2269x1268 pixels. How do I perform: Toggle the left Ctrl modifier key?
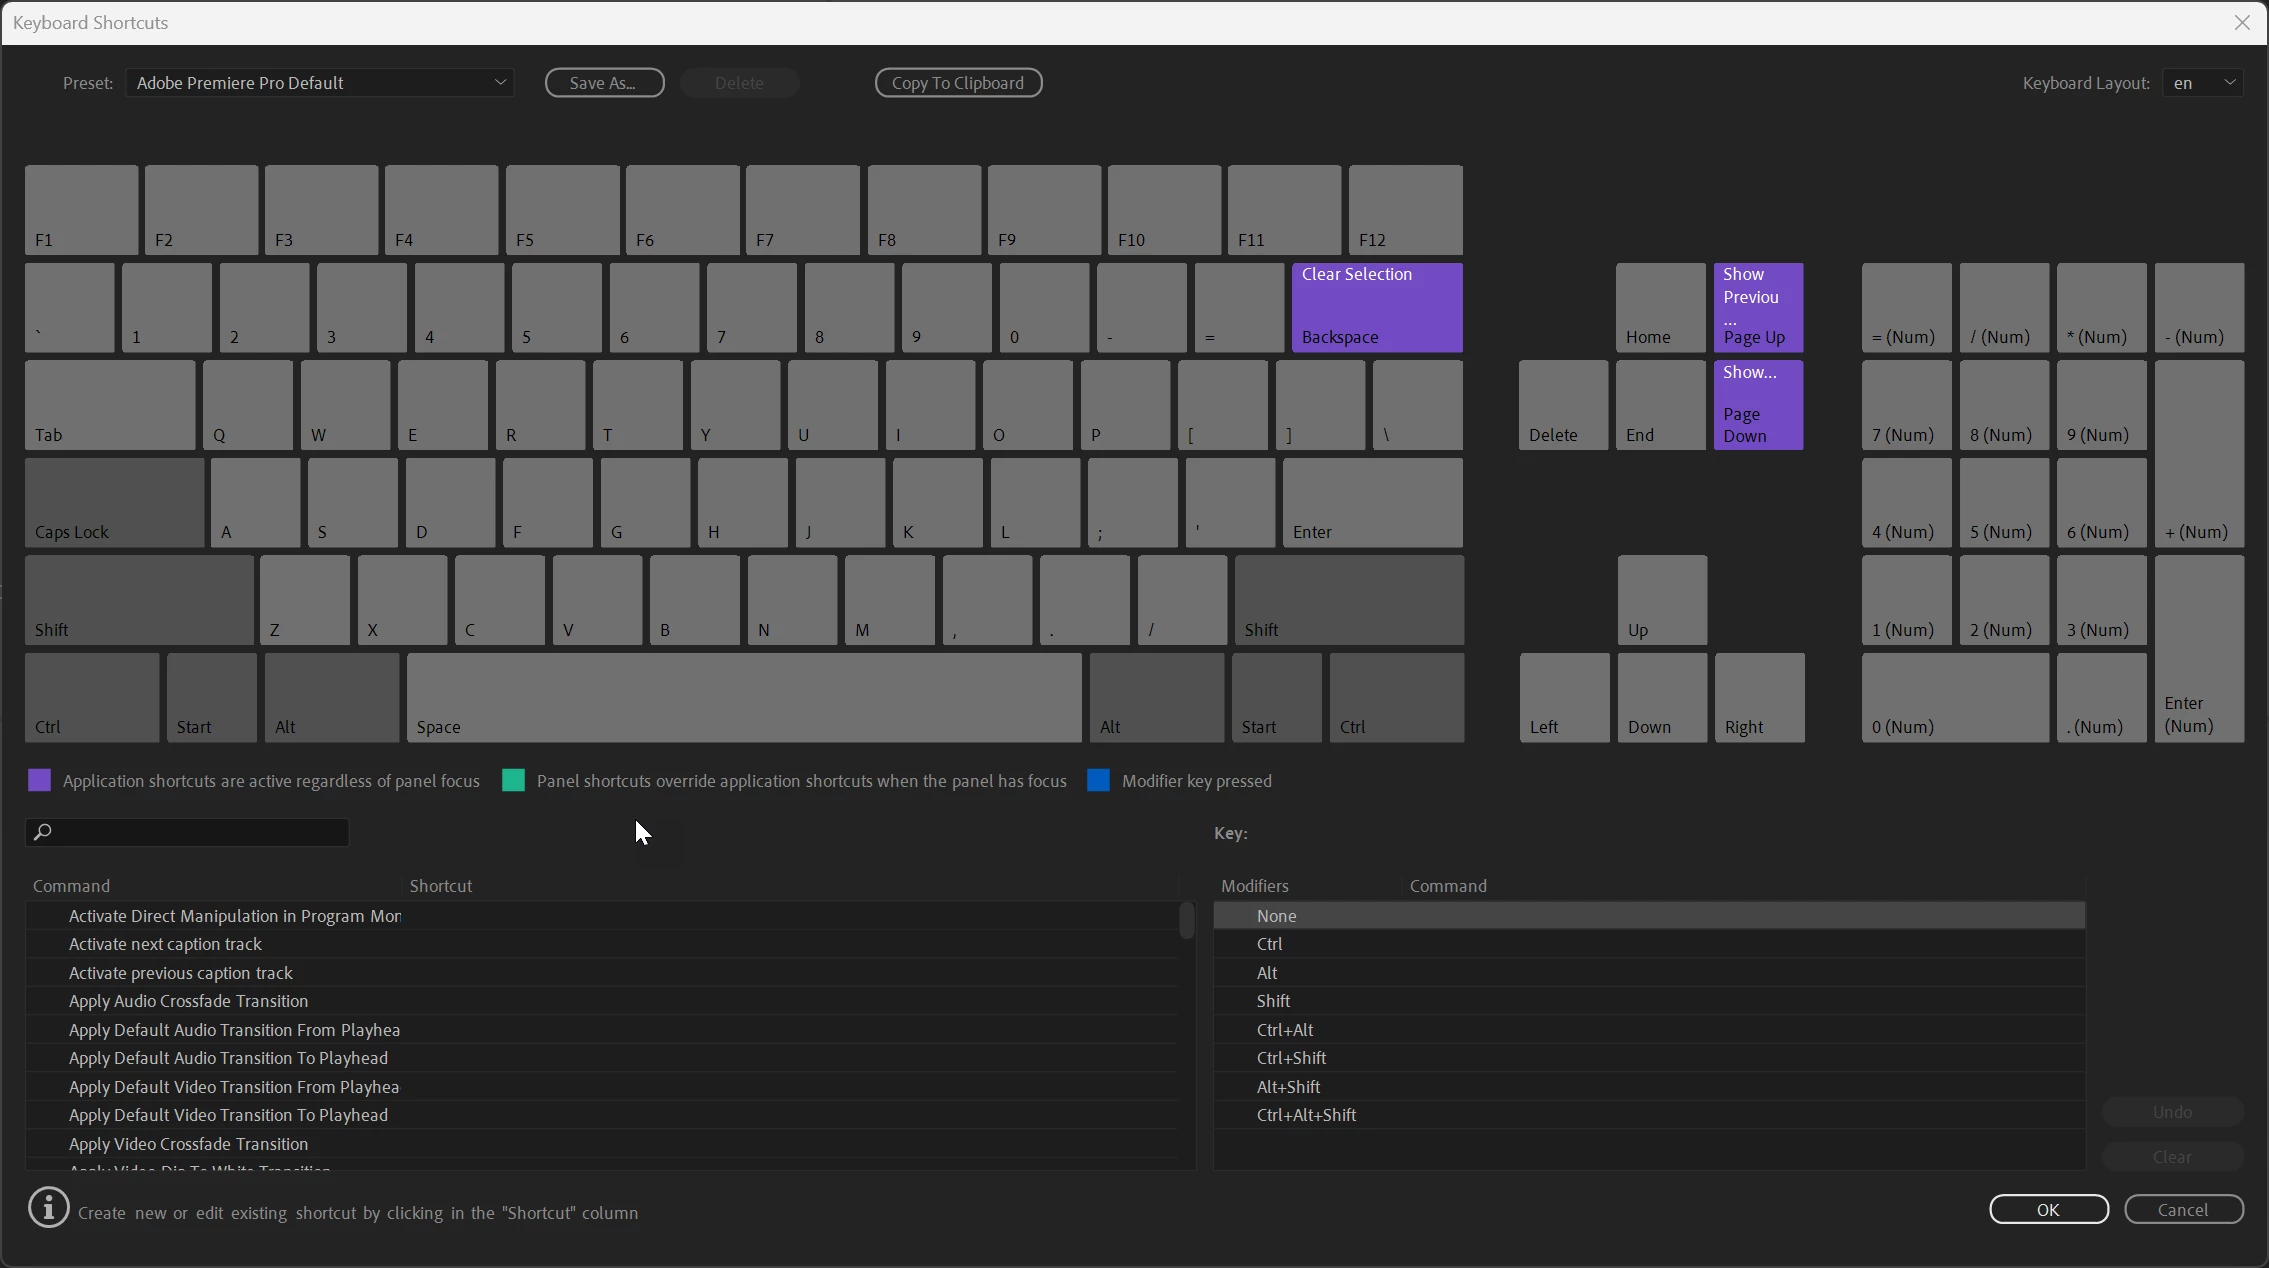(x=91, y=697)
